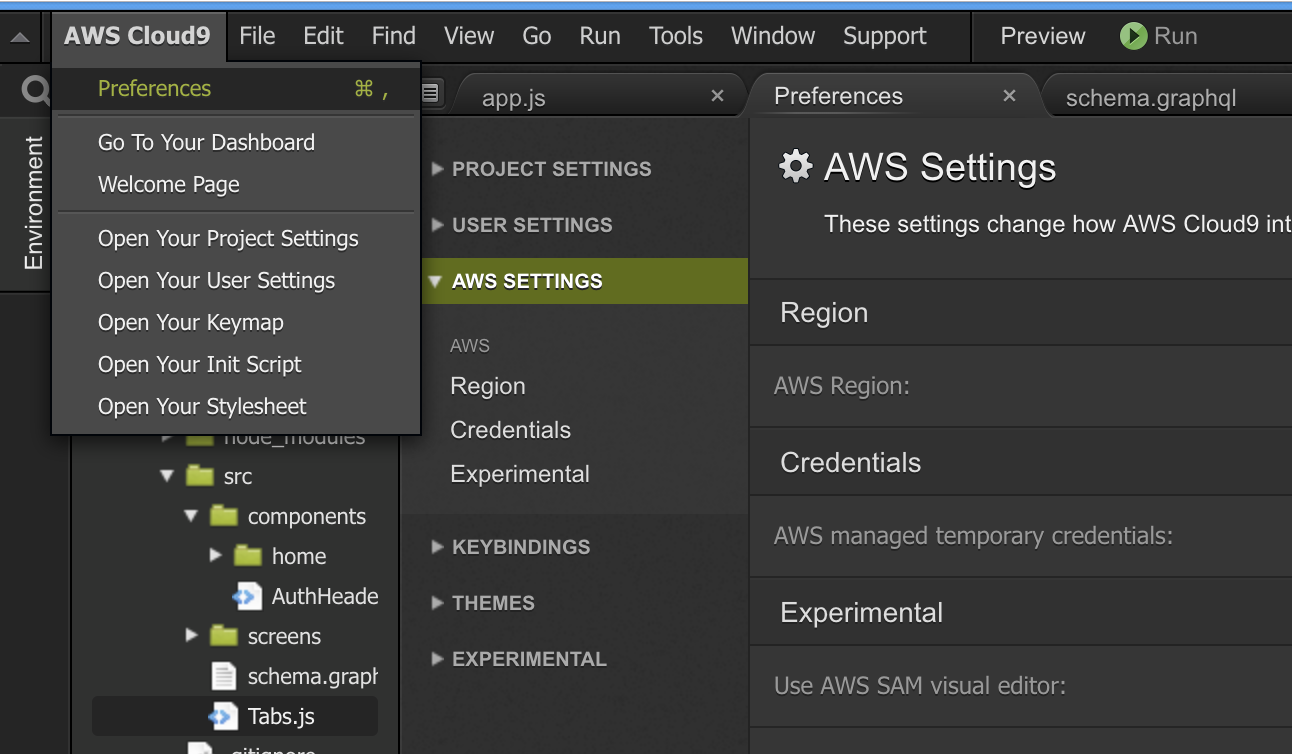Viewport: 1292px width, 754px height.
Task: Click the Preview button
Action: pyautogui.click(x=1042, y=37)
